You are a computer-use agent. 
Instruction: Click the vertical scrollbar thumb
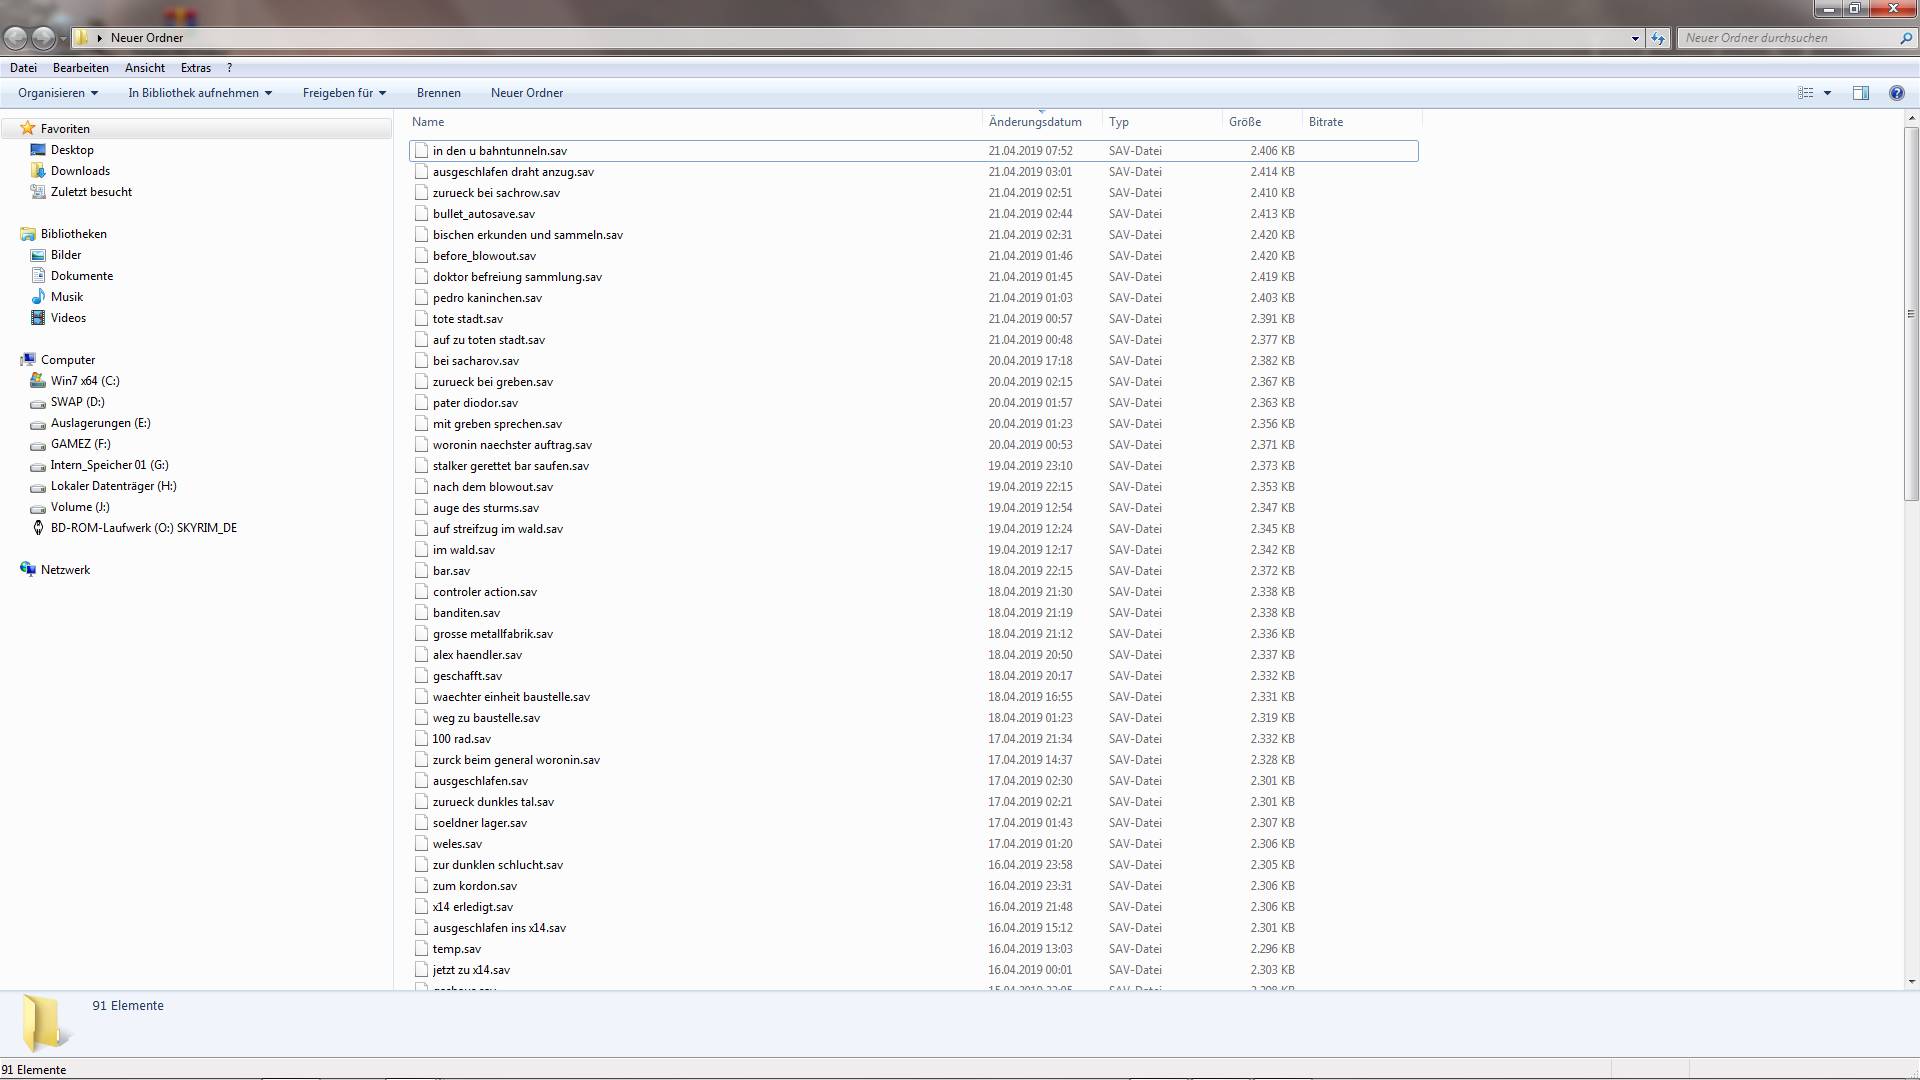1911,314
